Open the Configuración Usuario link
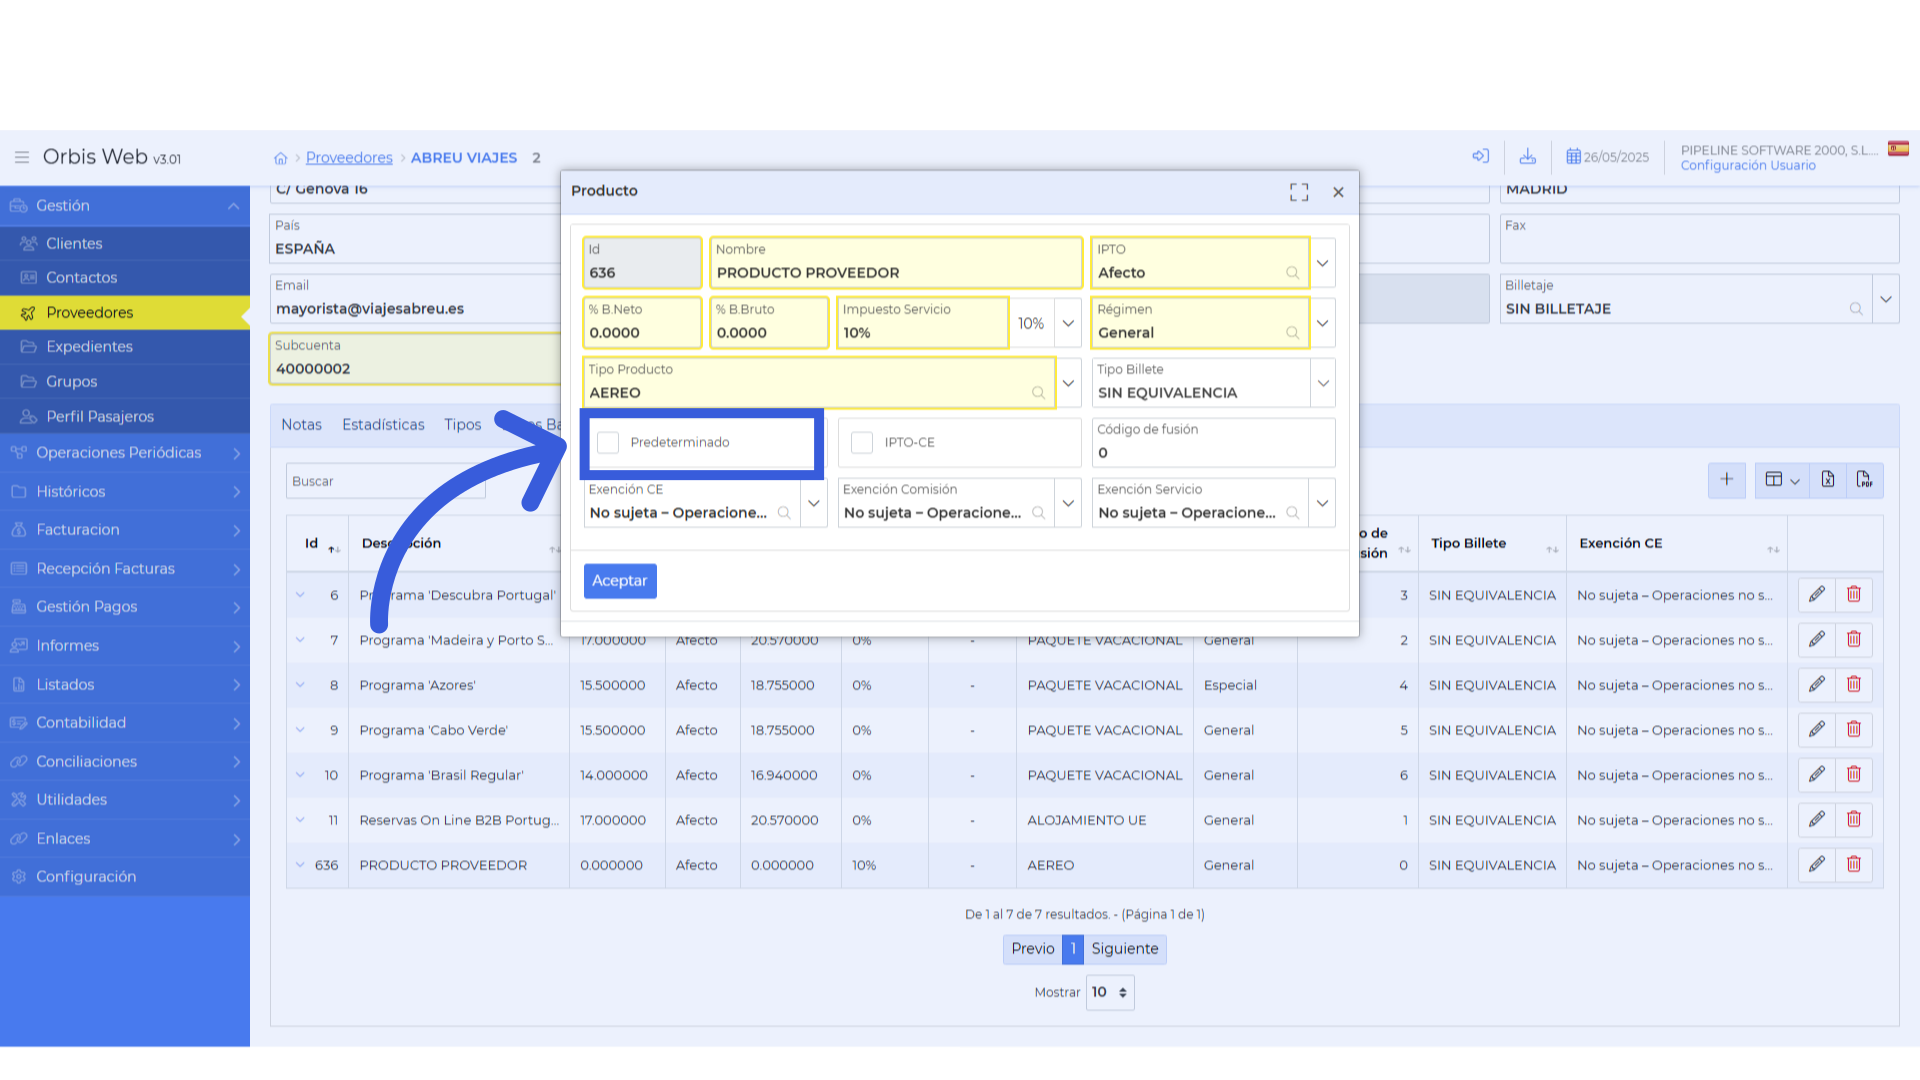The height and width of the screenshot is (1080, 1920). (x=1748, y=166)
